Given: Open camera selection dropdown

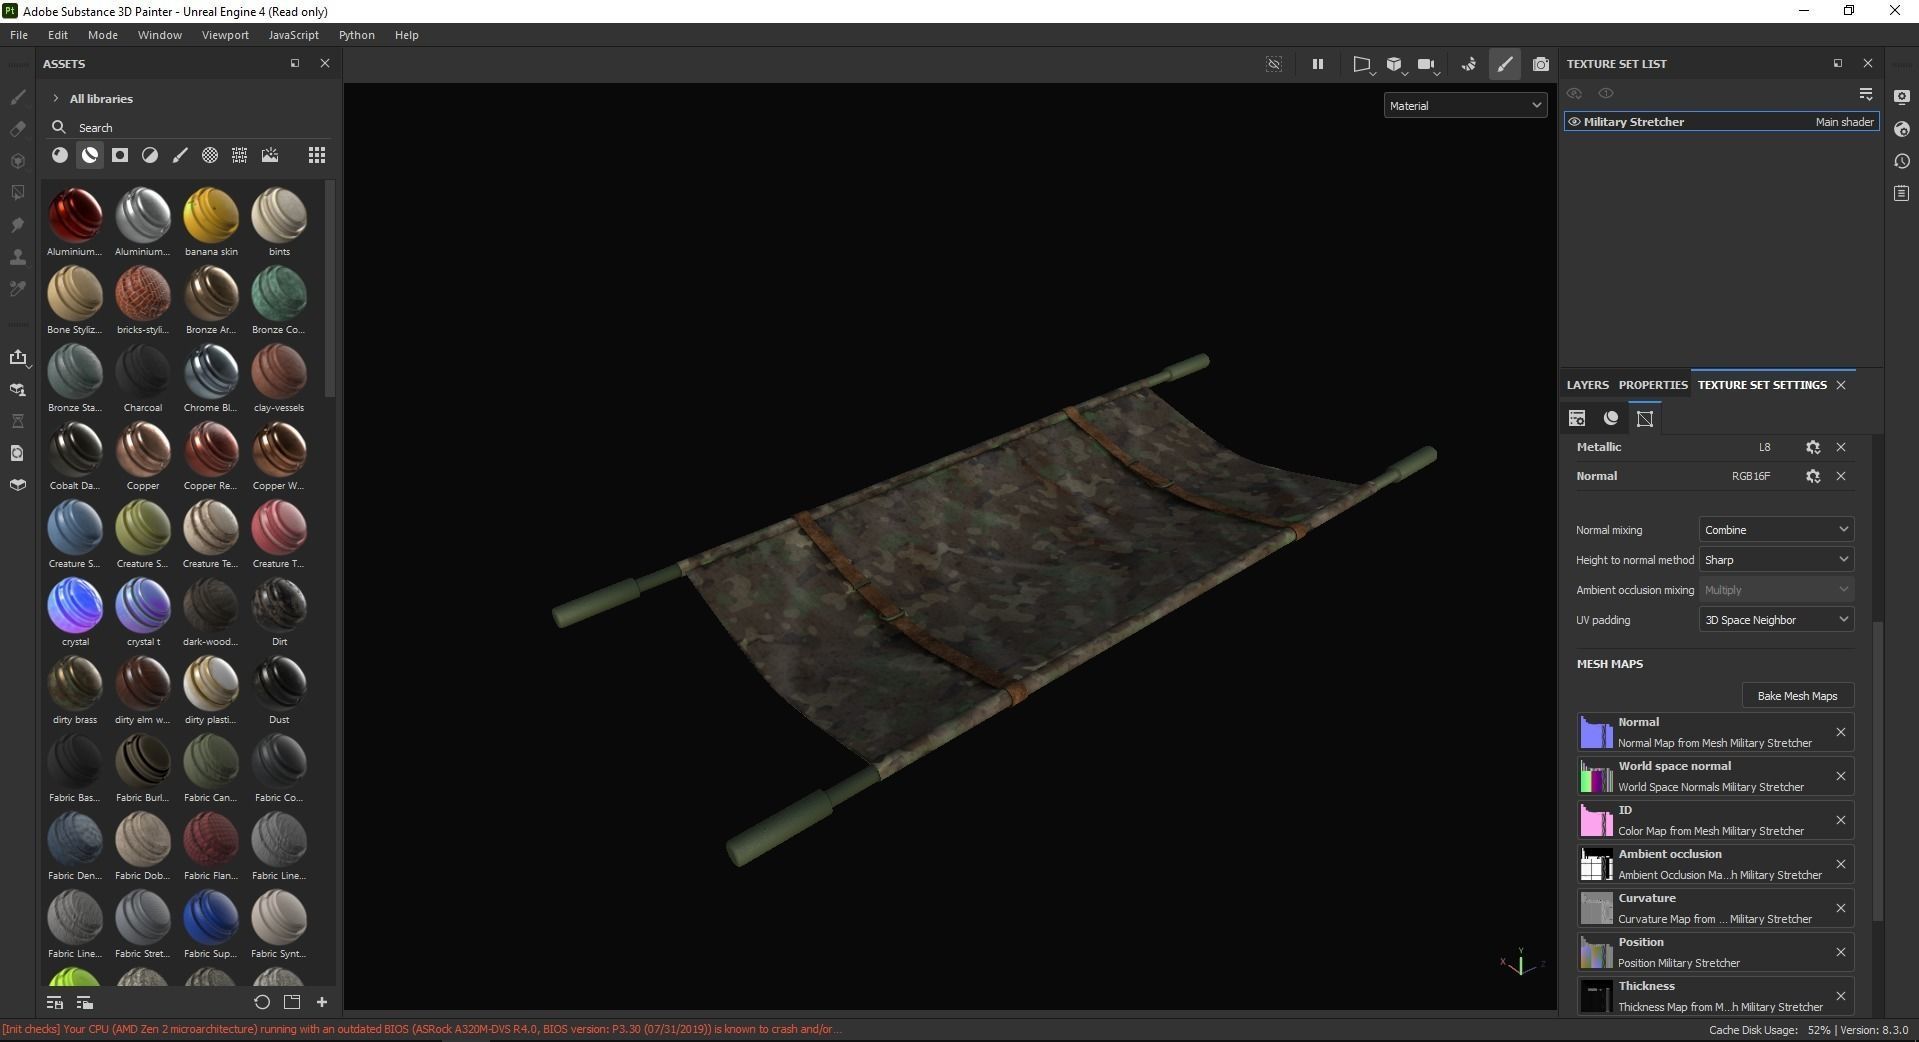Looking at the screenshot, I should click(1428, 65).
